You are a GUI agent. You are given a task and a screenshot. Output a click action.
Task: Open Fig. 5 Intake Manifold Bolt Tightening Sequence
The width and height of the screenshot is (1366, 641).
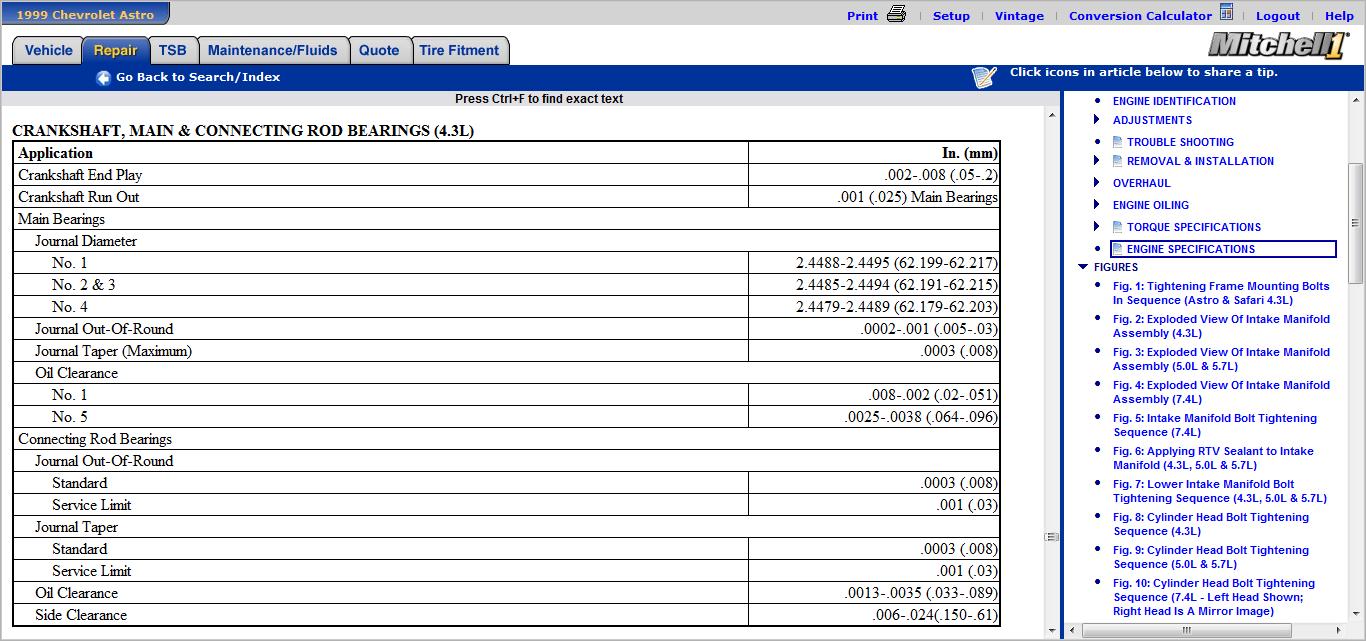(1215, 425)
